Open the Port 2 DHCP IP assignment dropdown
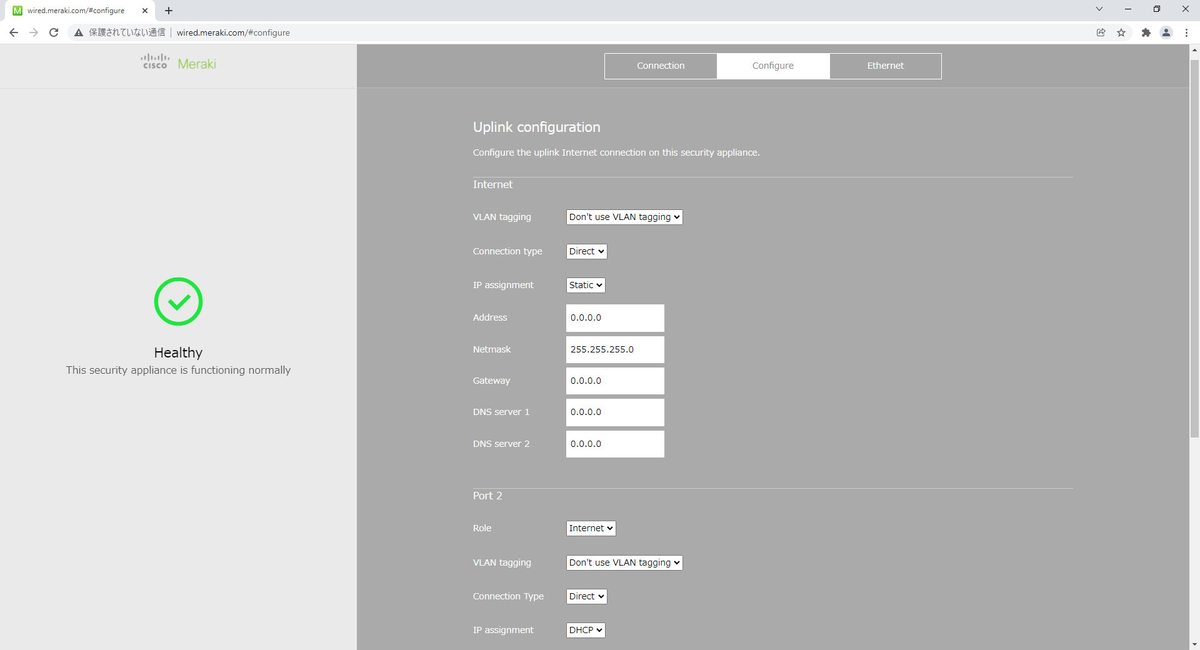Image resolution: width=1200 pixels, height=650 pixels. tap(585, 629)
